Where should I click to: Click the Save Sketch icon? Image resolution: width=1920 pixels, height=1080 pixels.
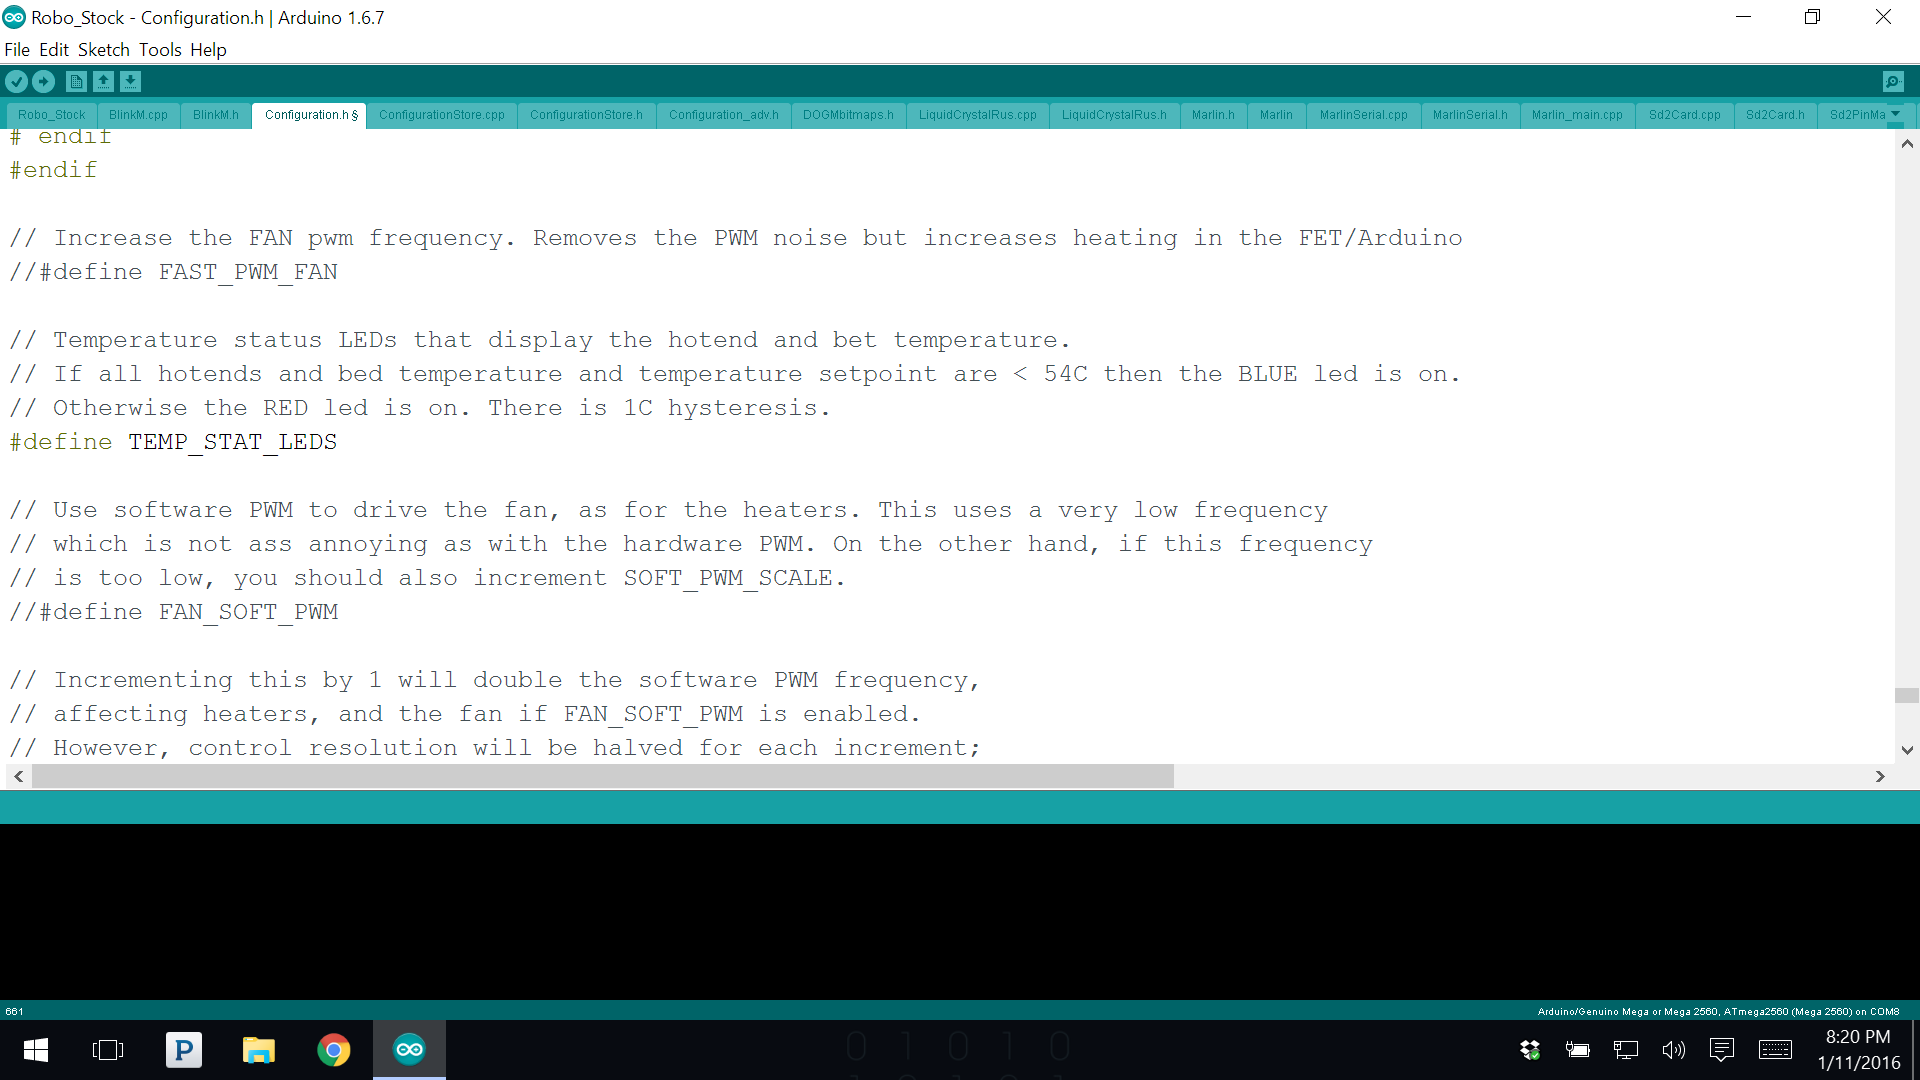[x=131, y=82]
